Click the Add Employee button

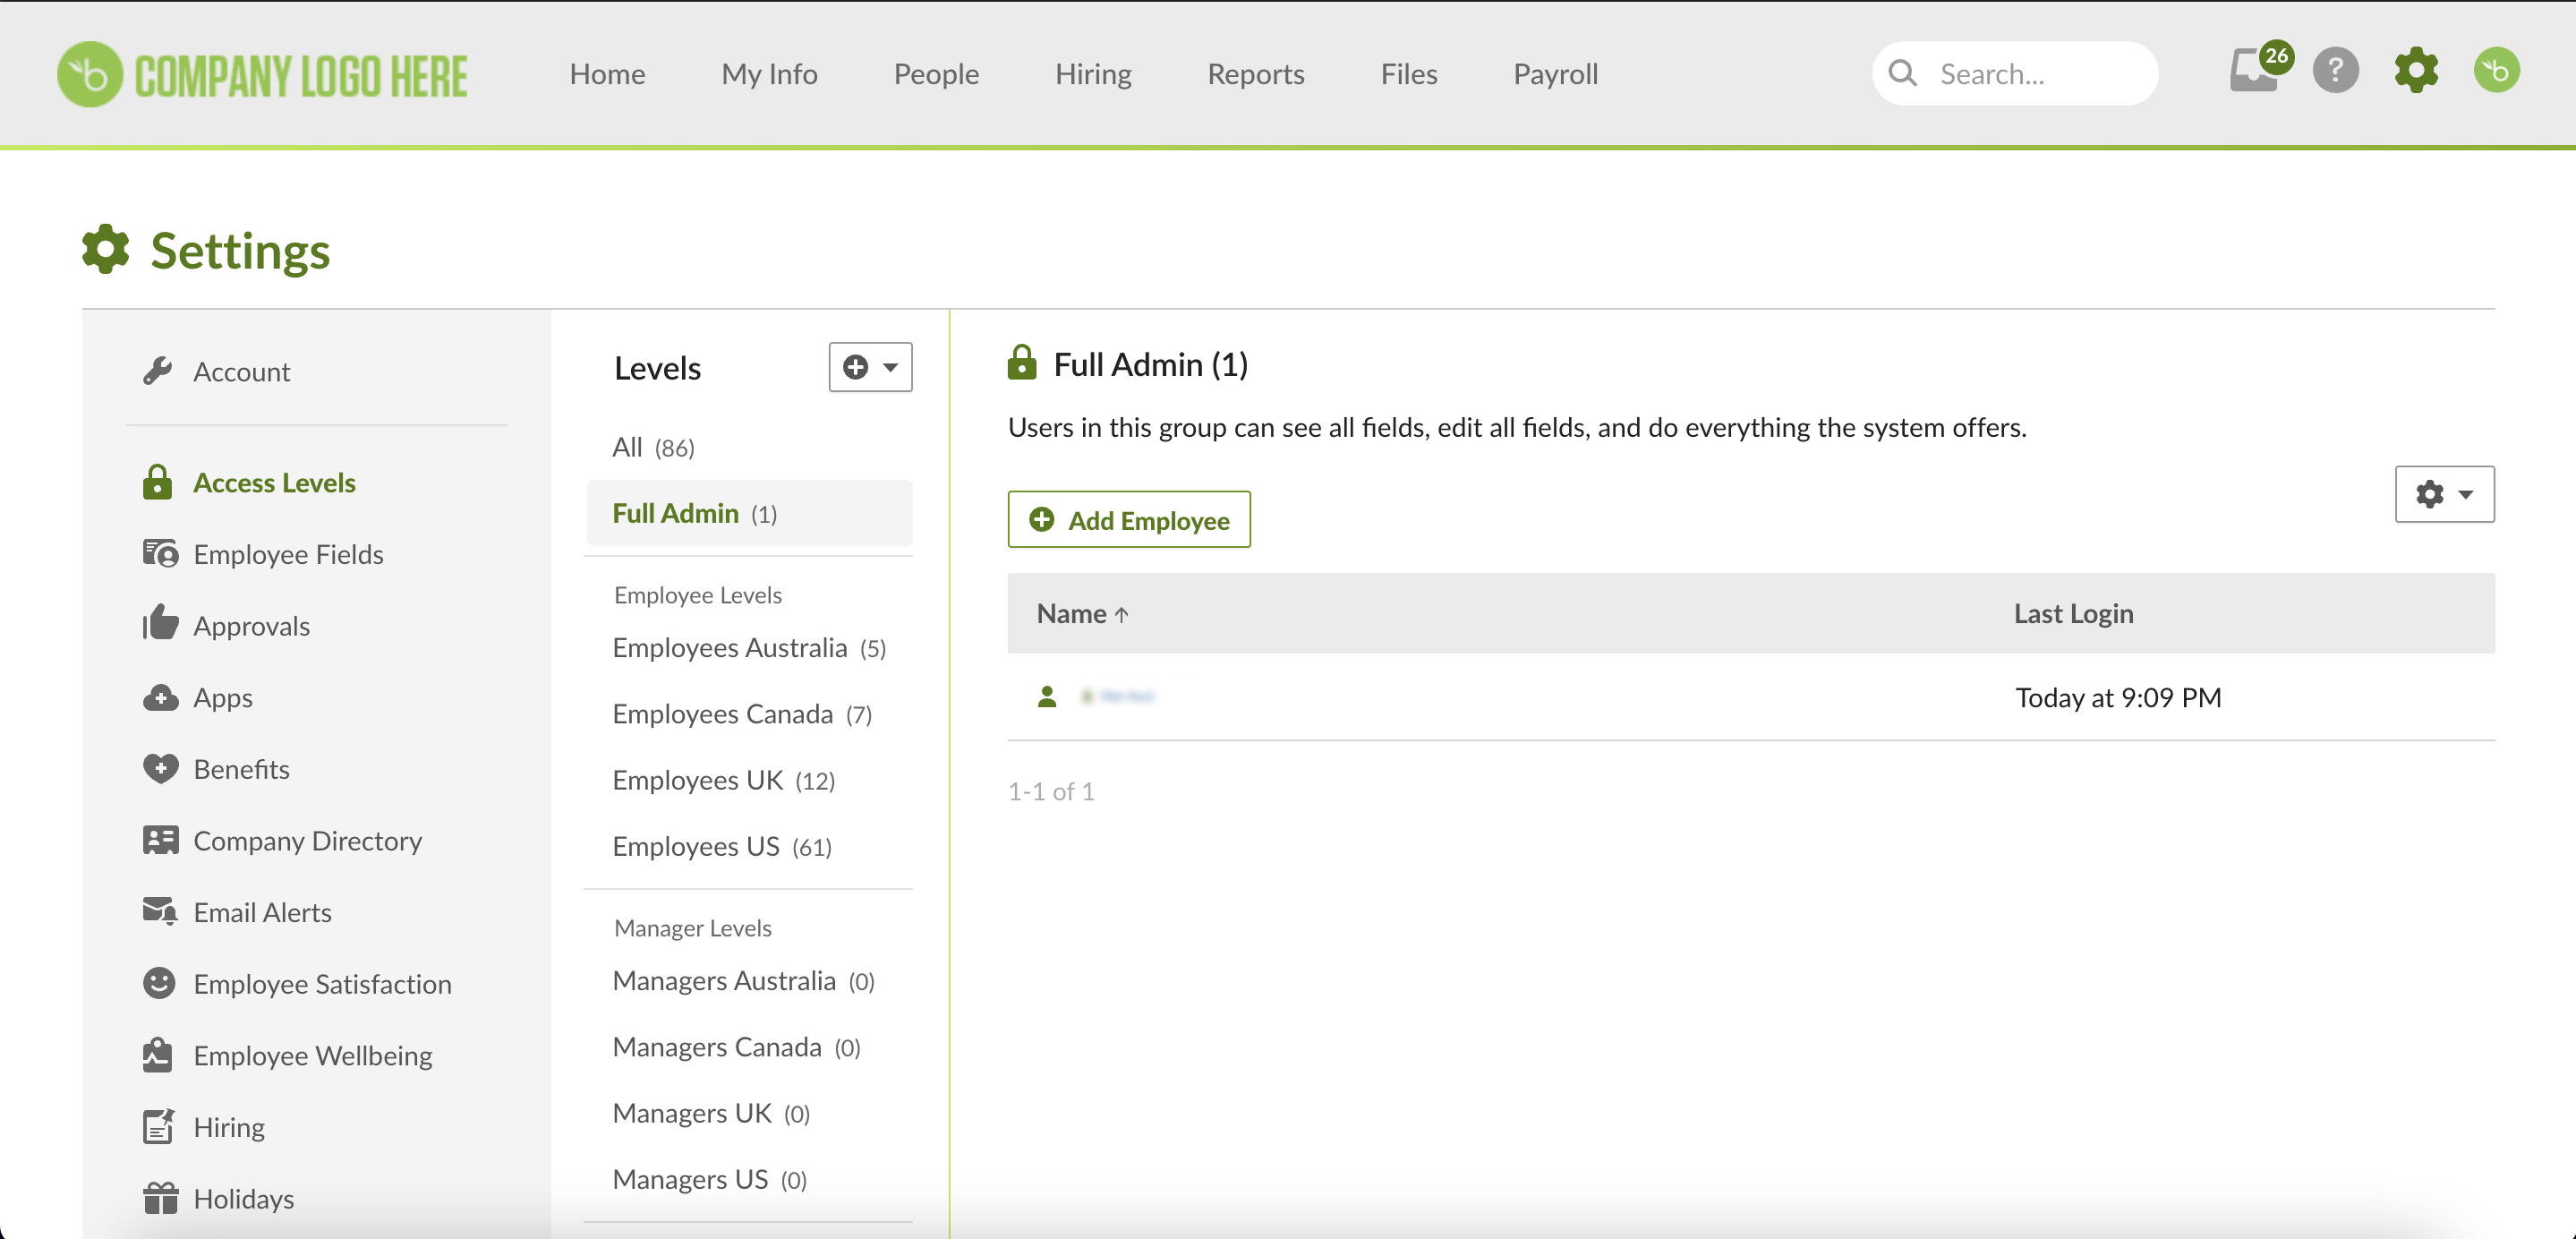[x=1129, y=519]
